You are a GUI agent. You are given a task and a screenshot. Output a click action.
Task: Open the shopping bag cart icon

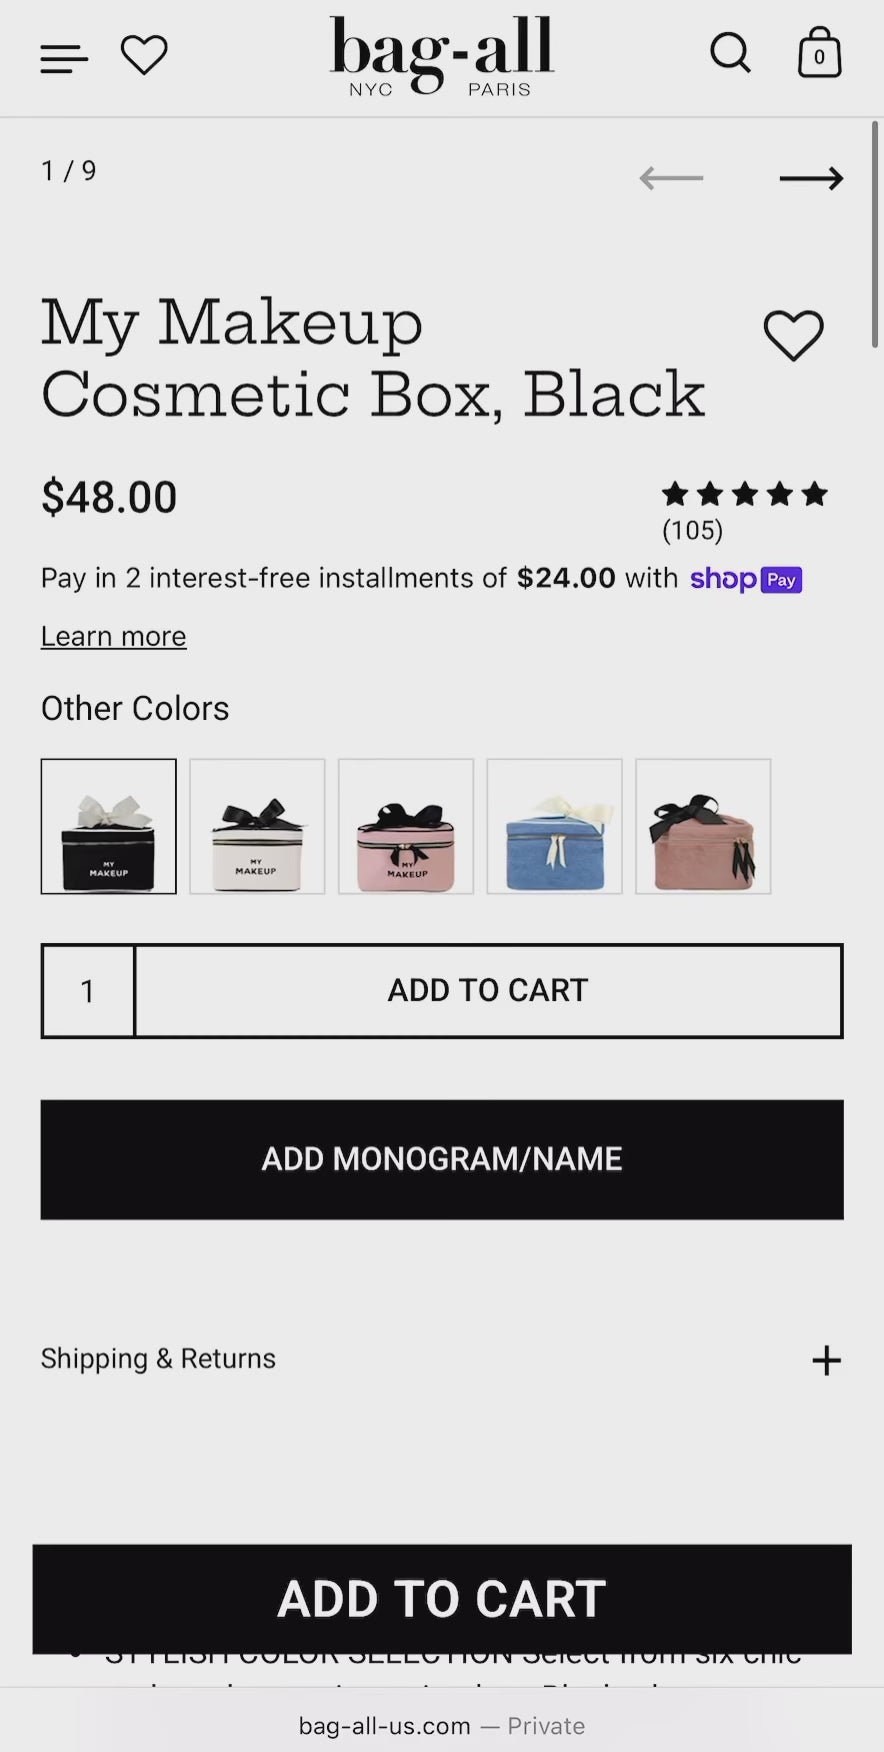pyautogui.click(x=819, y=54)
